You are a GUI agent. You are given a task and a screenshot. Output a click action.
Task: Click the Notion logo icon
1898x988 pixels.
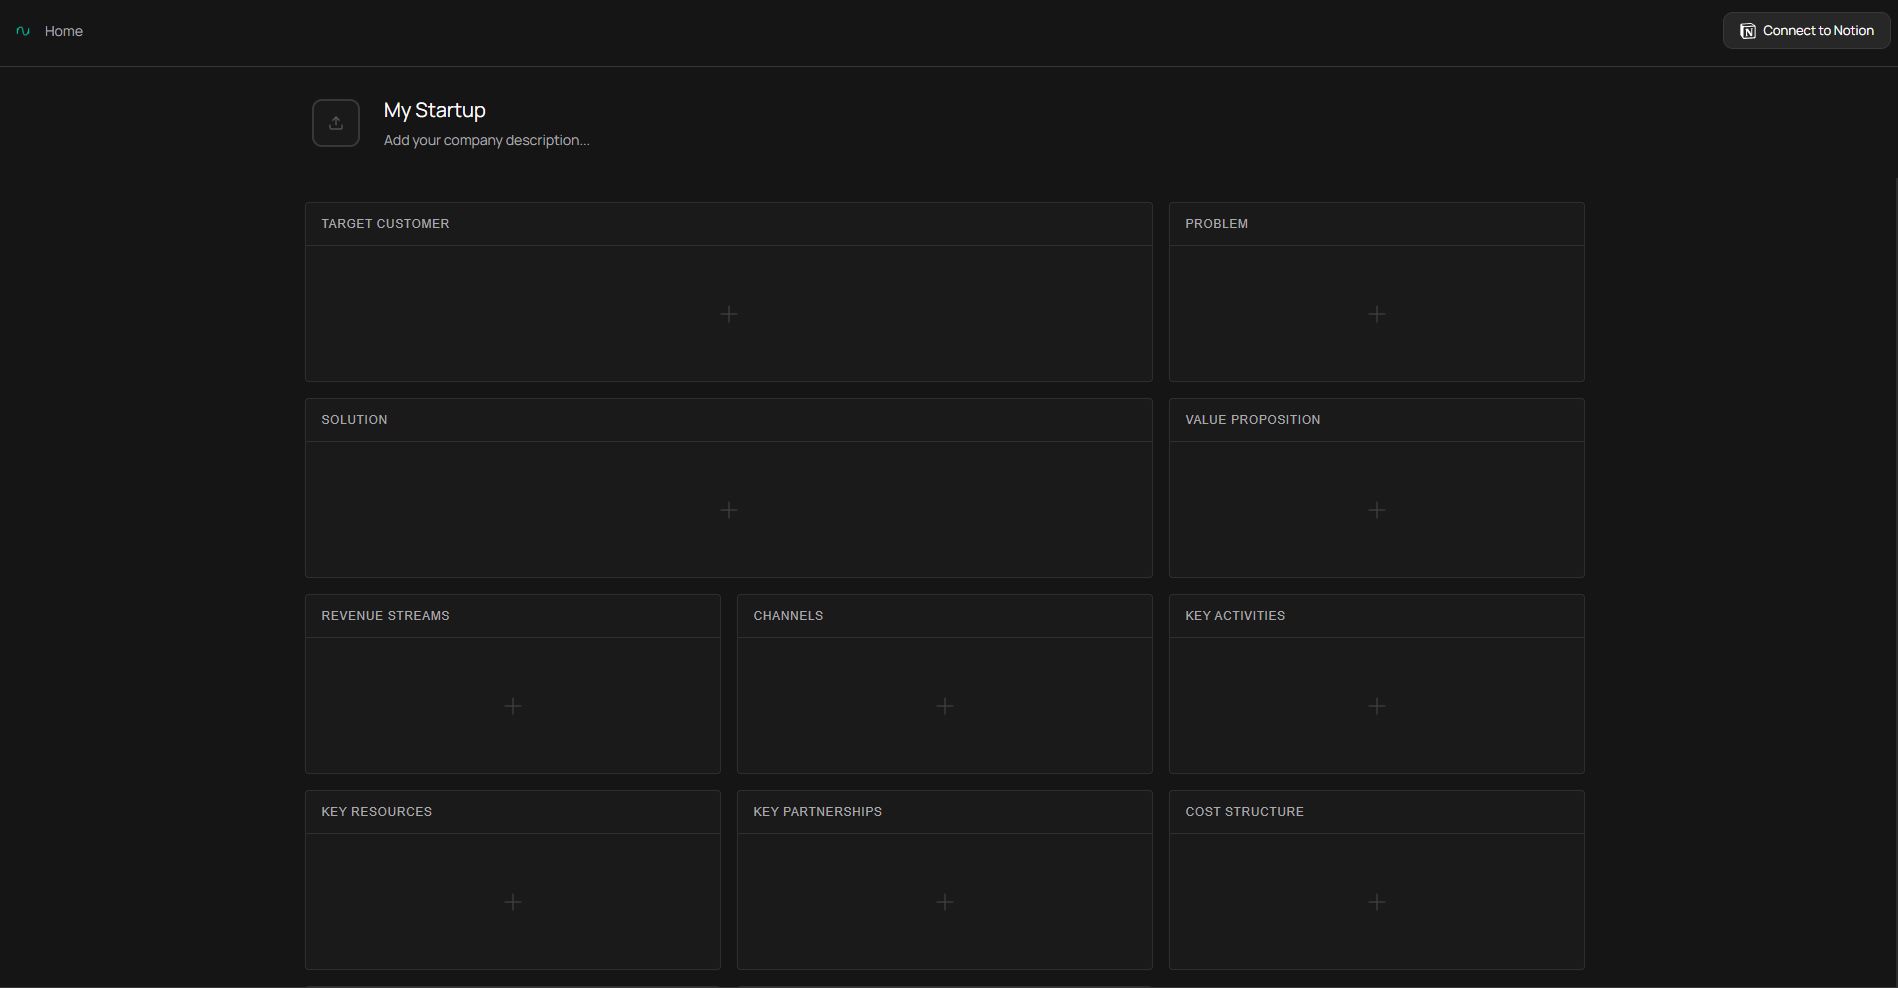point(1748,31)
